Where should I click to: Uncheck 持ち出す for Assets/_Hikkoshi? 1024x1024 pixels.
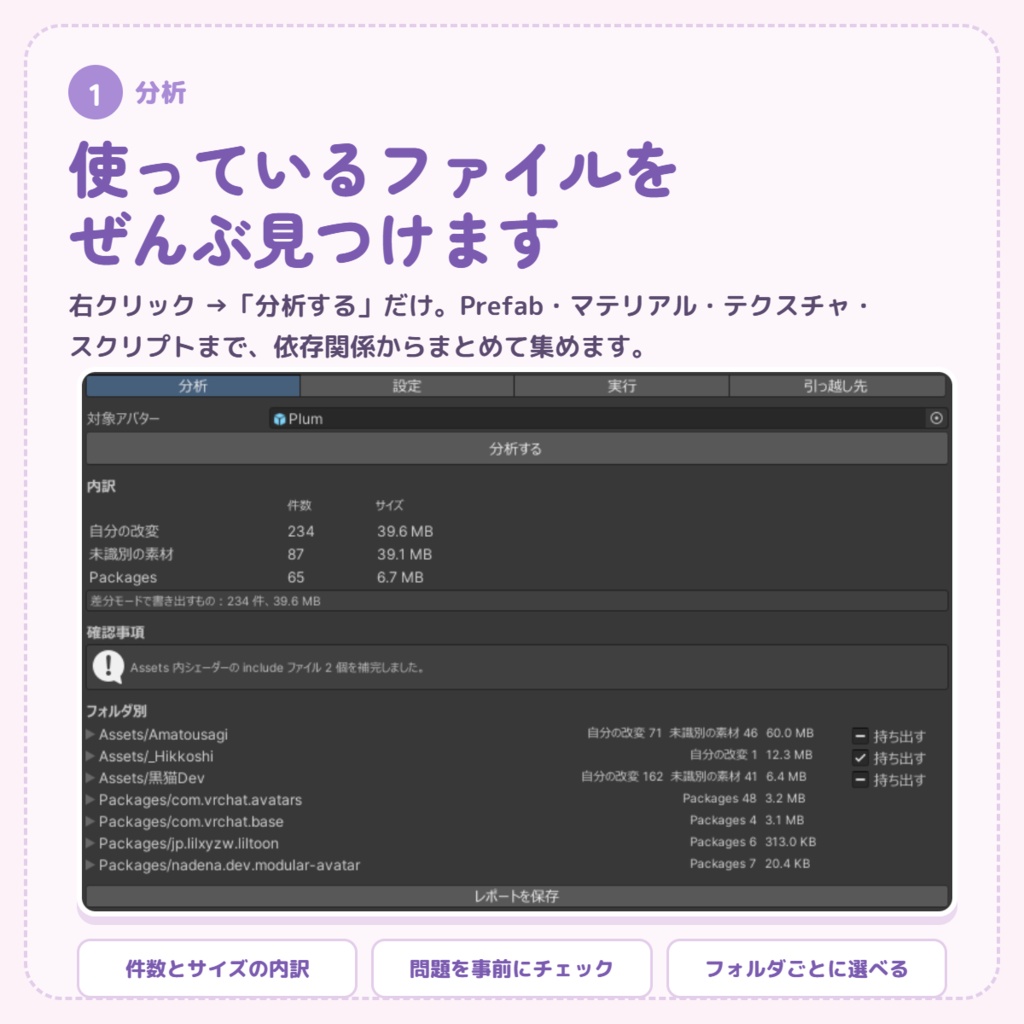pos(860,758)
